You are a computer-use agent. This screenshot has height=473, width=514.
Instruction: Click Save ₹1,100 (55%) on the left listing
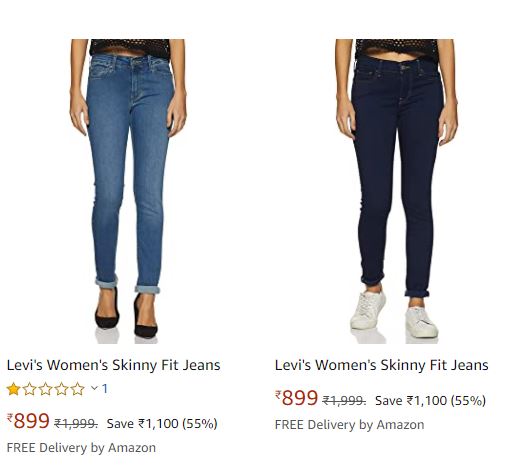pyautogui.click(x=162, y=424)
